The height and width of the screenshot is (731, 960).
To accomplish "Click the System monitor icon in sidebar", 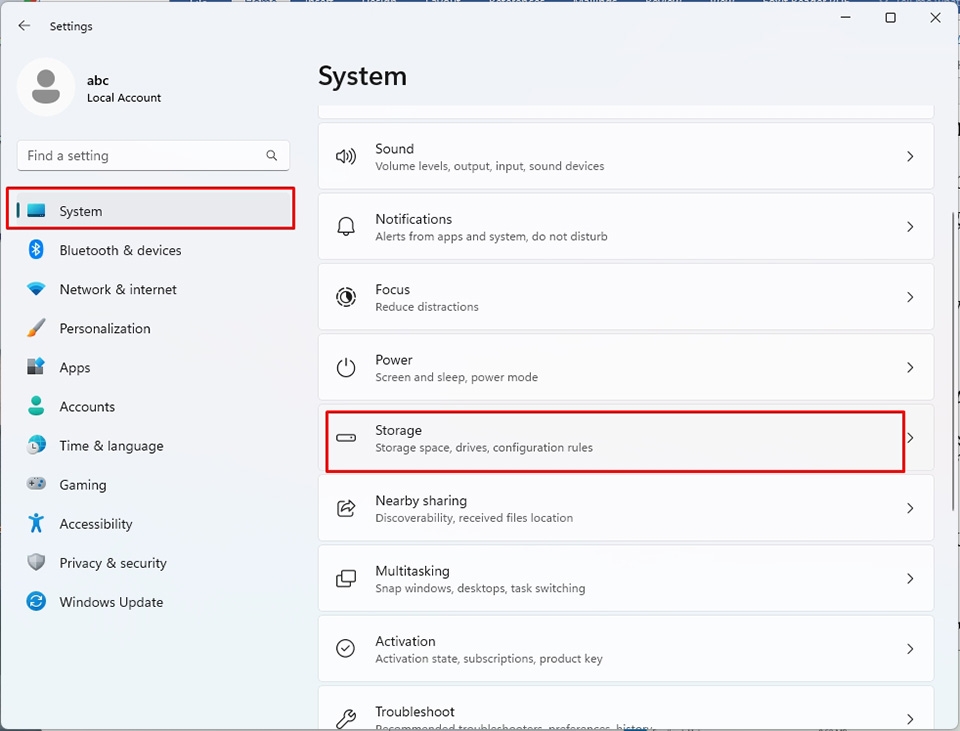I will [36, 211].
